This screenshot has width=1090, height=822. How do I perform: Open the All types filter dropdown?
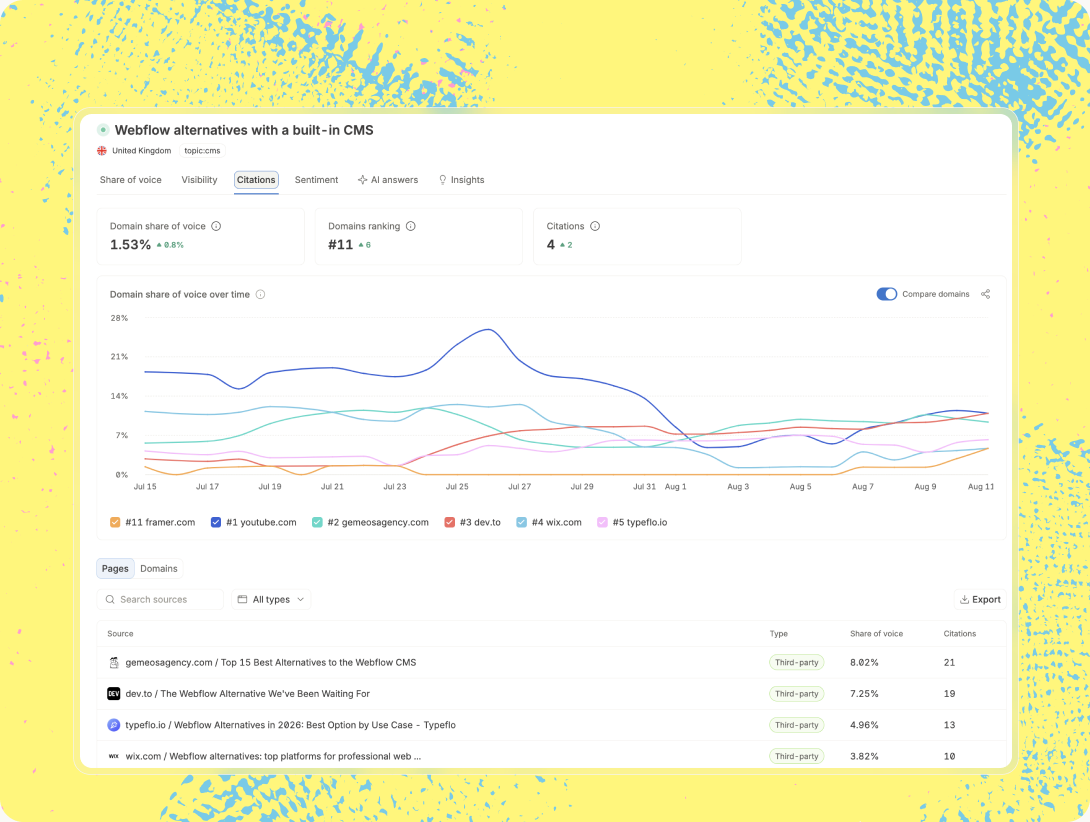[x=271, y=599]
